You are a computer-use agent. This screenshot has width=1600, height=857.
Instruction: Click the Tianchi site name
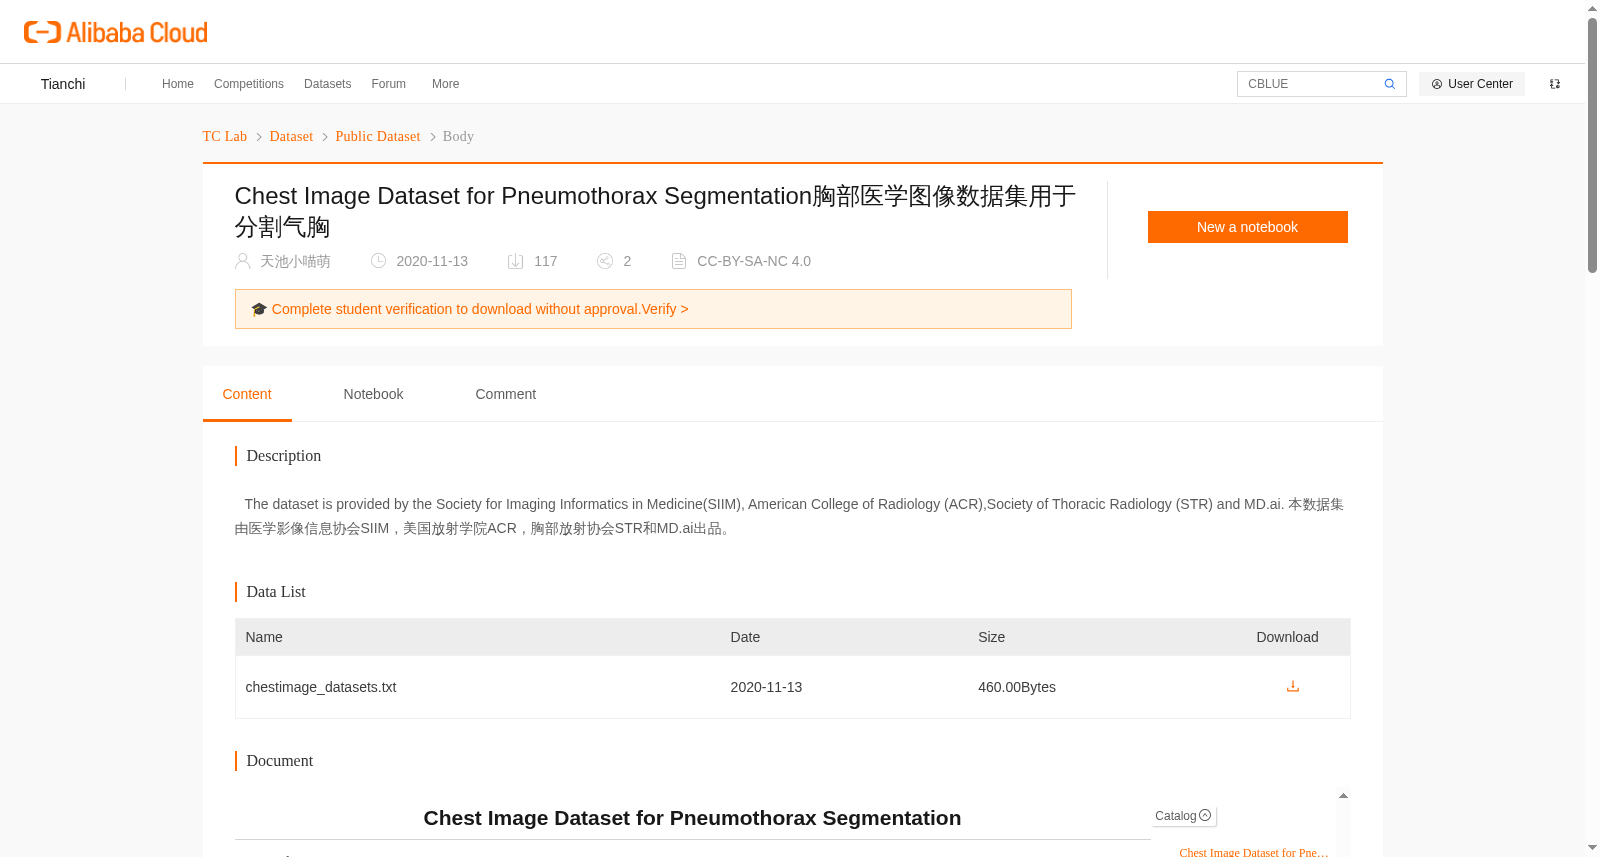(x=63, y=84)
